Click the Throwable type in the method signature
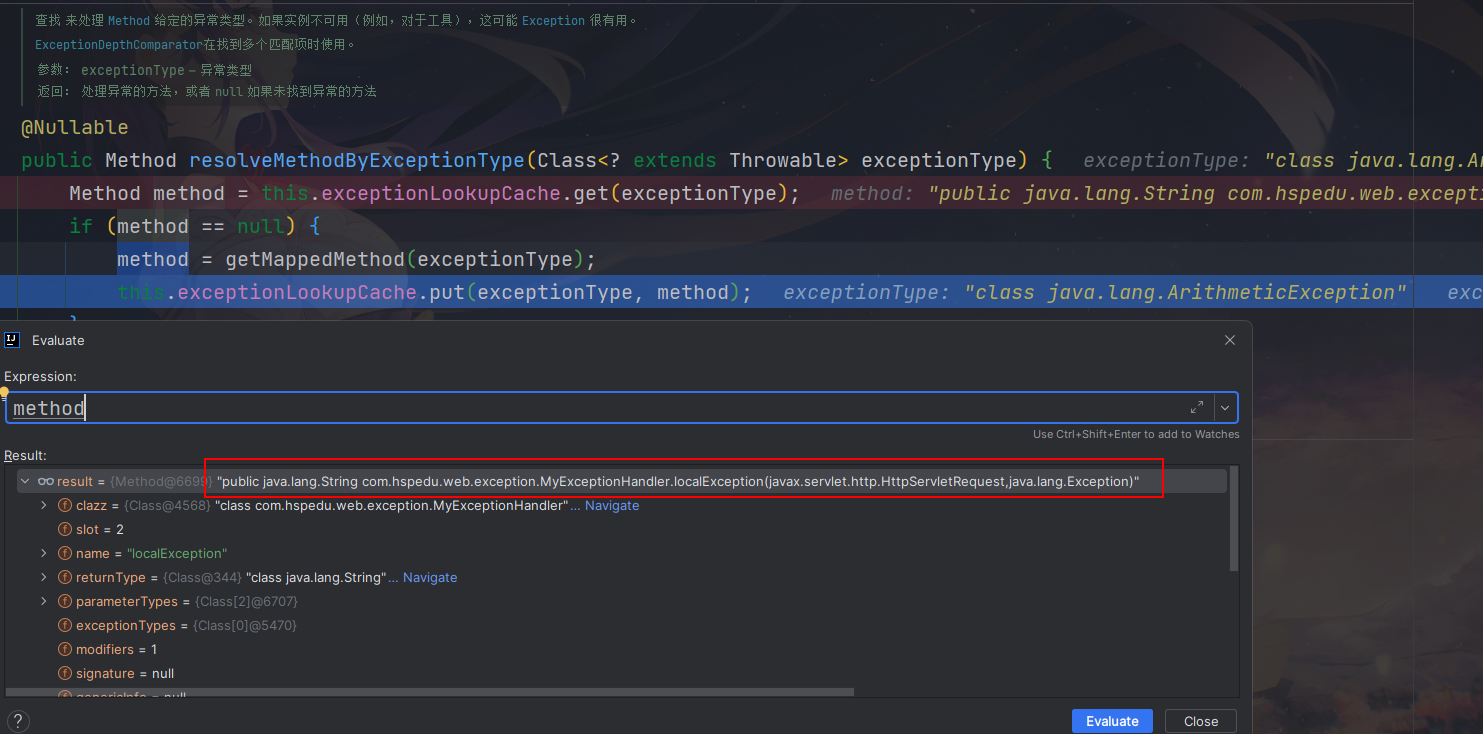The height and width of the screenshot is (734, 1483). (x=783, y=160)
